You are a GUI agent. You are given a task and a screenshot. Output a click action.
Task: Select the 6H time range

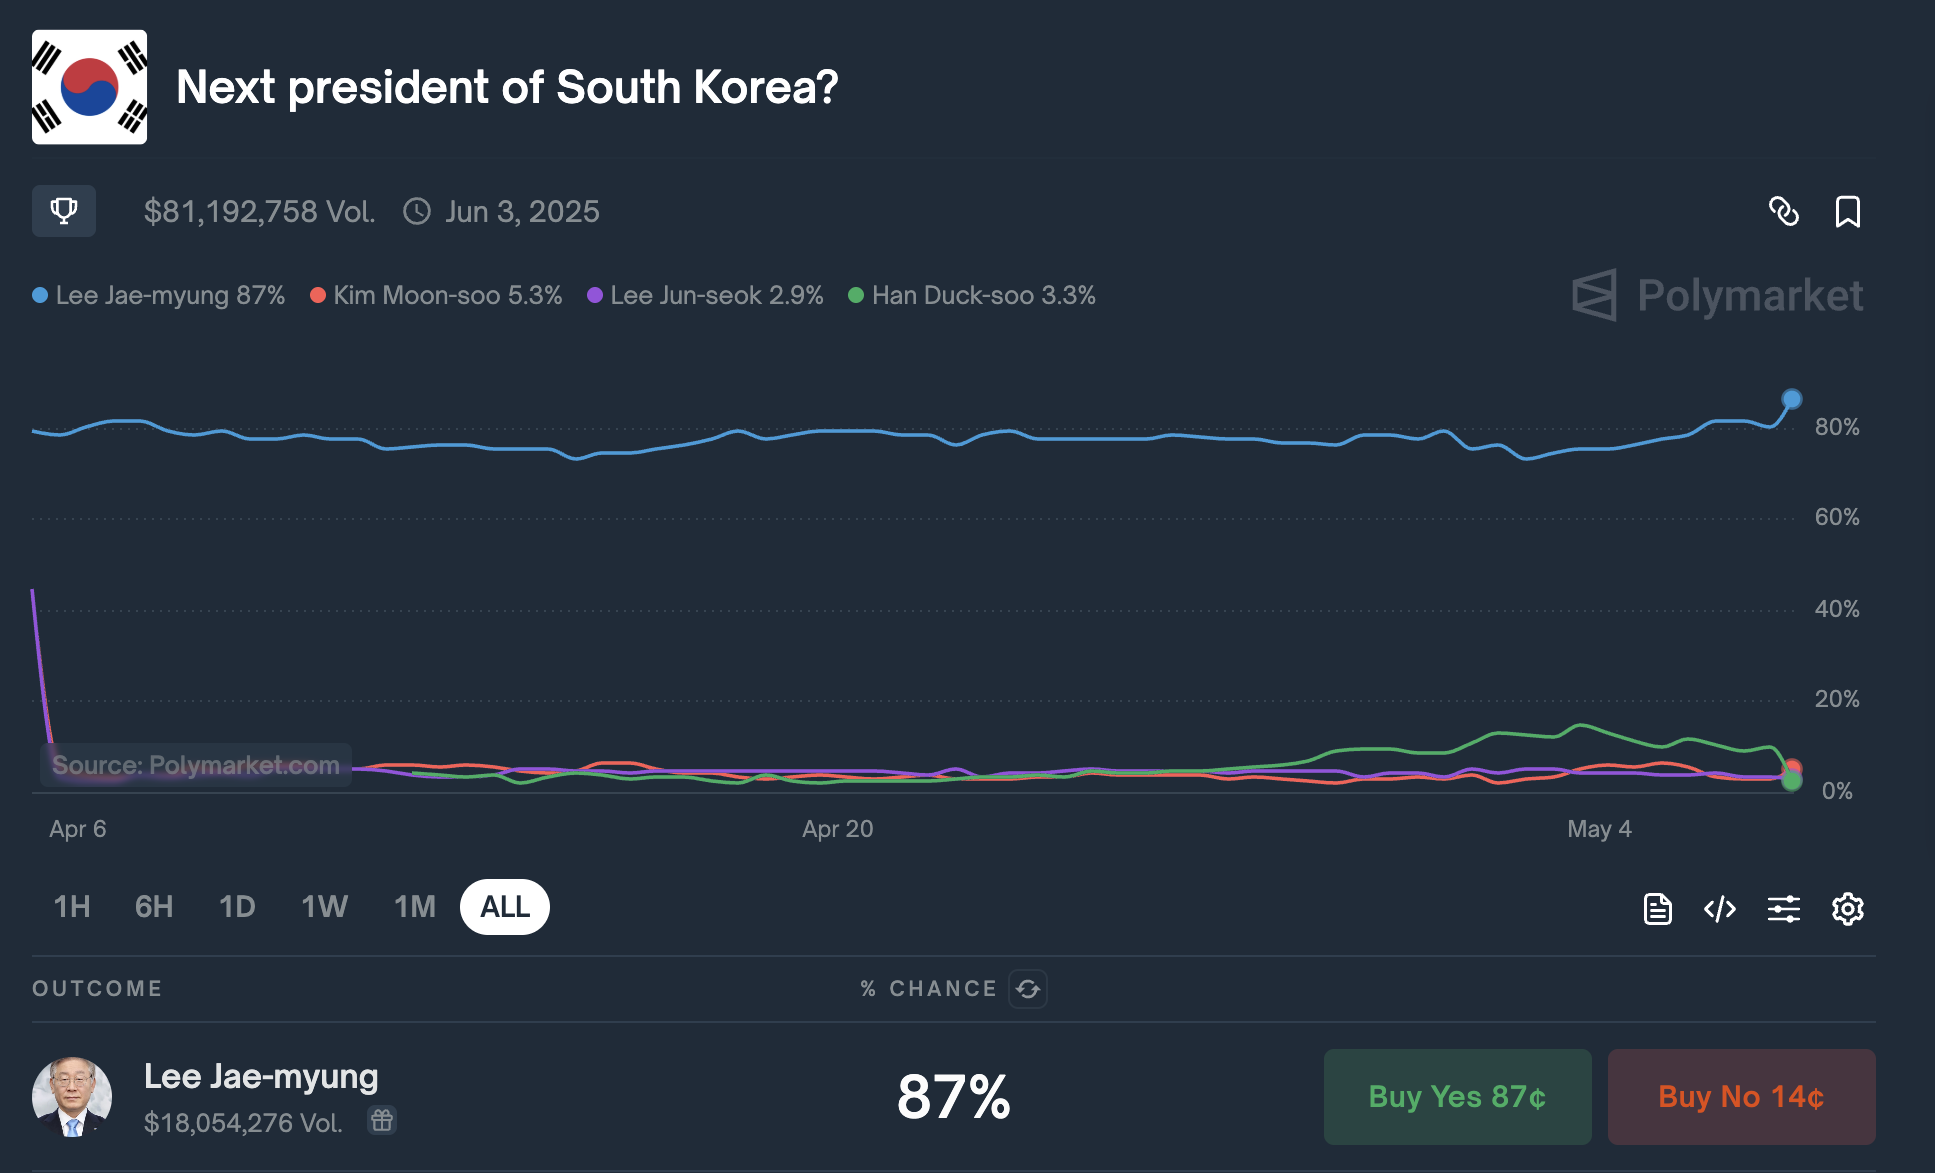[x=154, y=907]
